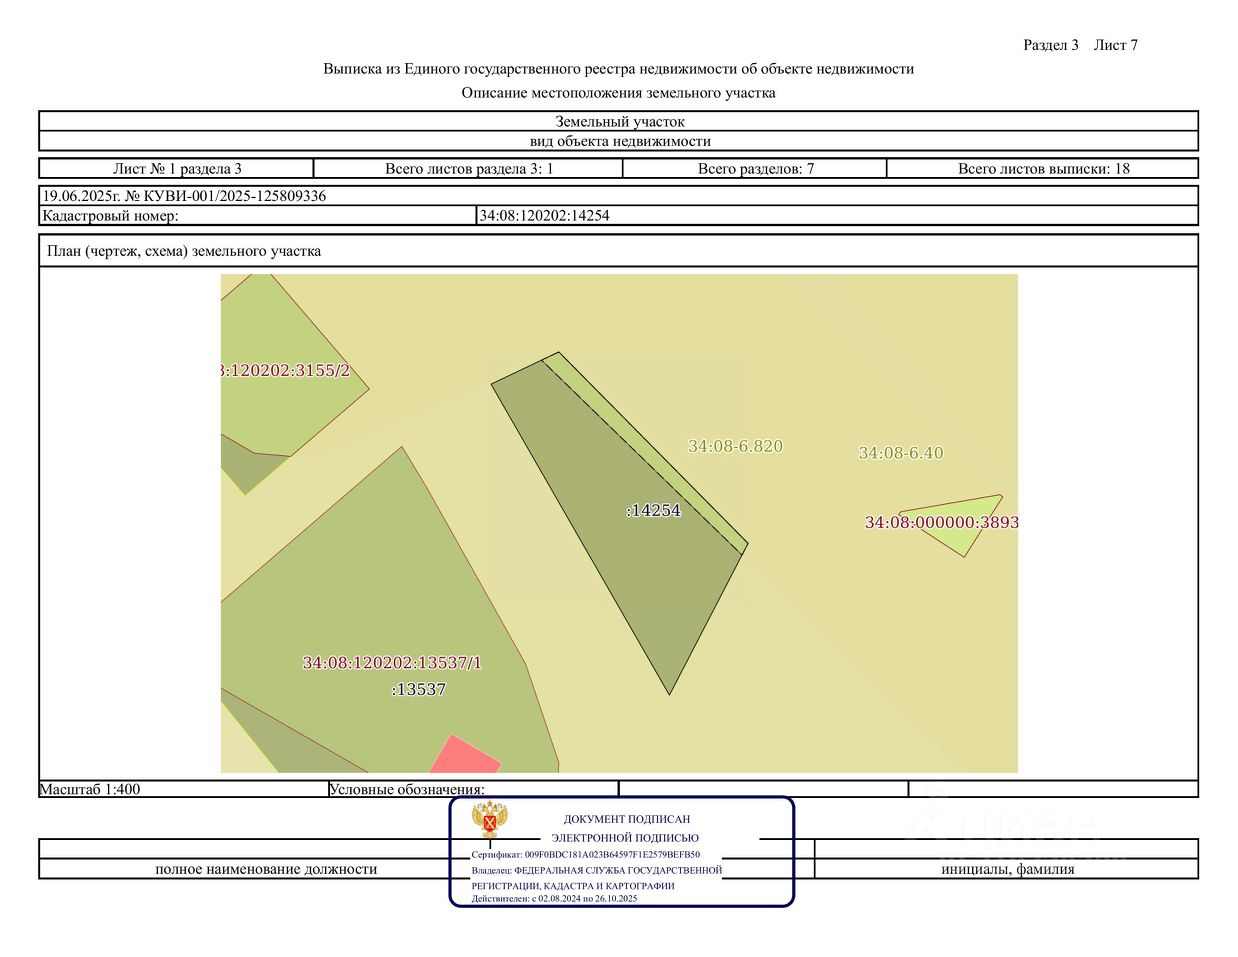Click the 'полное наименование должности' cell

(x=266, y=869)
